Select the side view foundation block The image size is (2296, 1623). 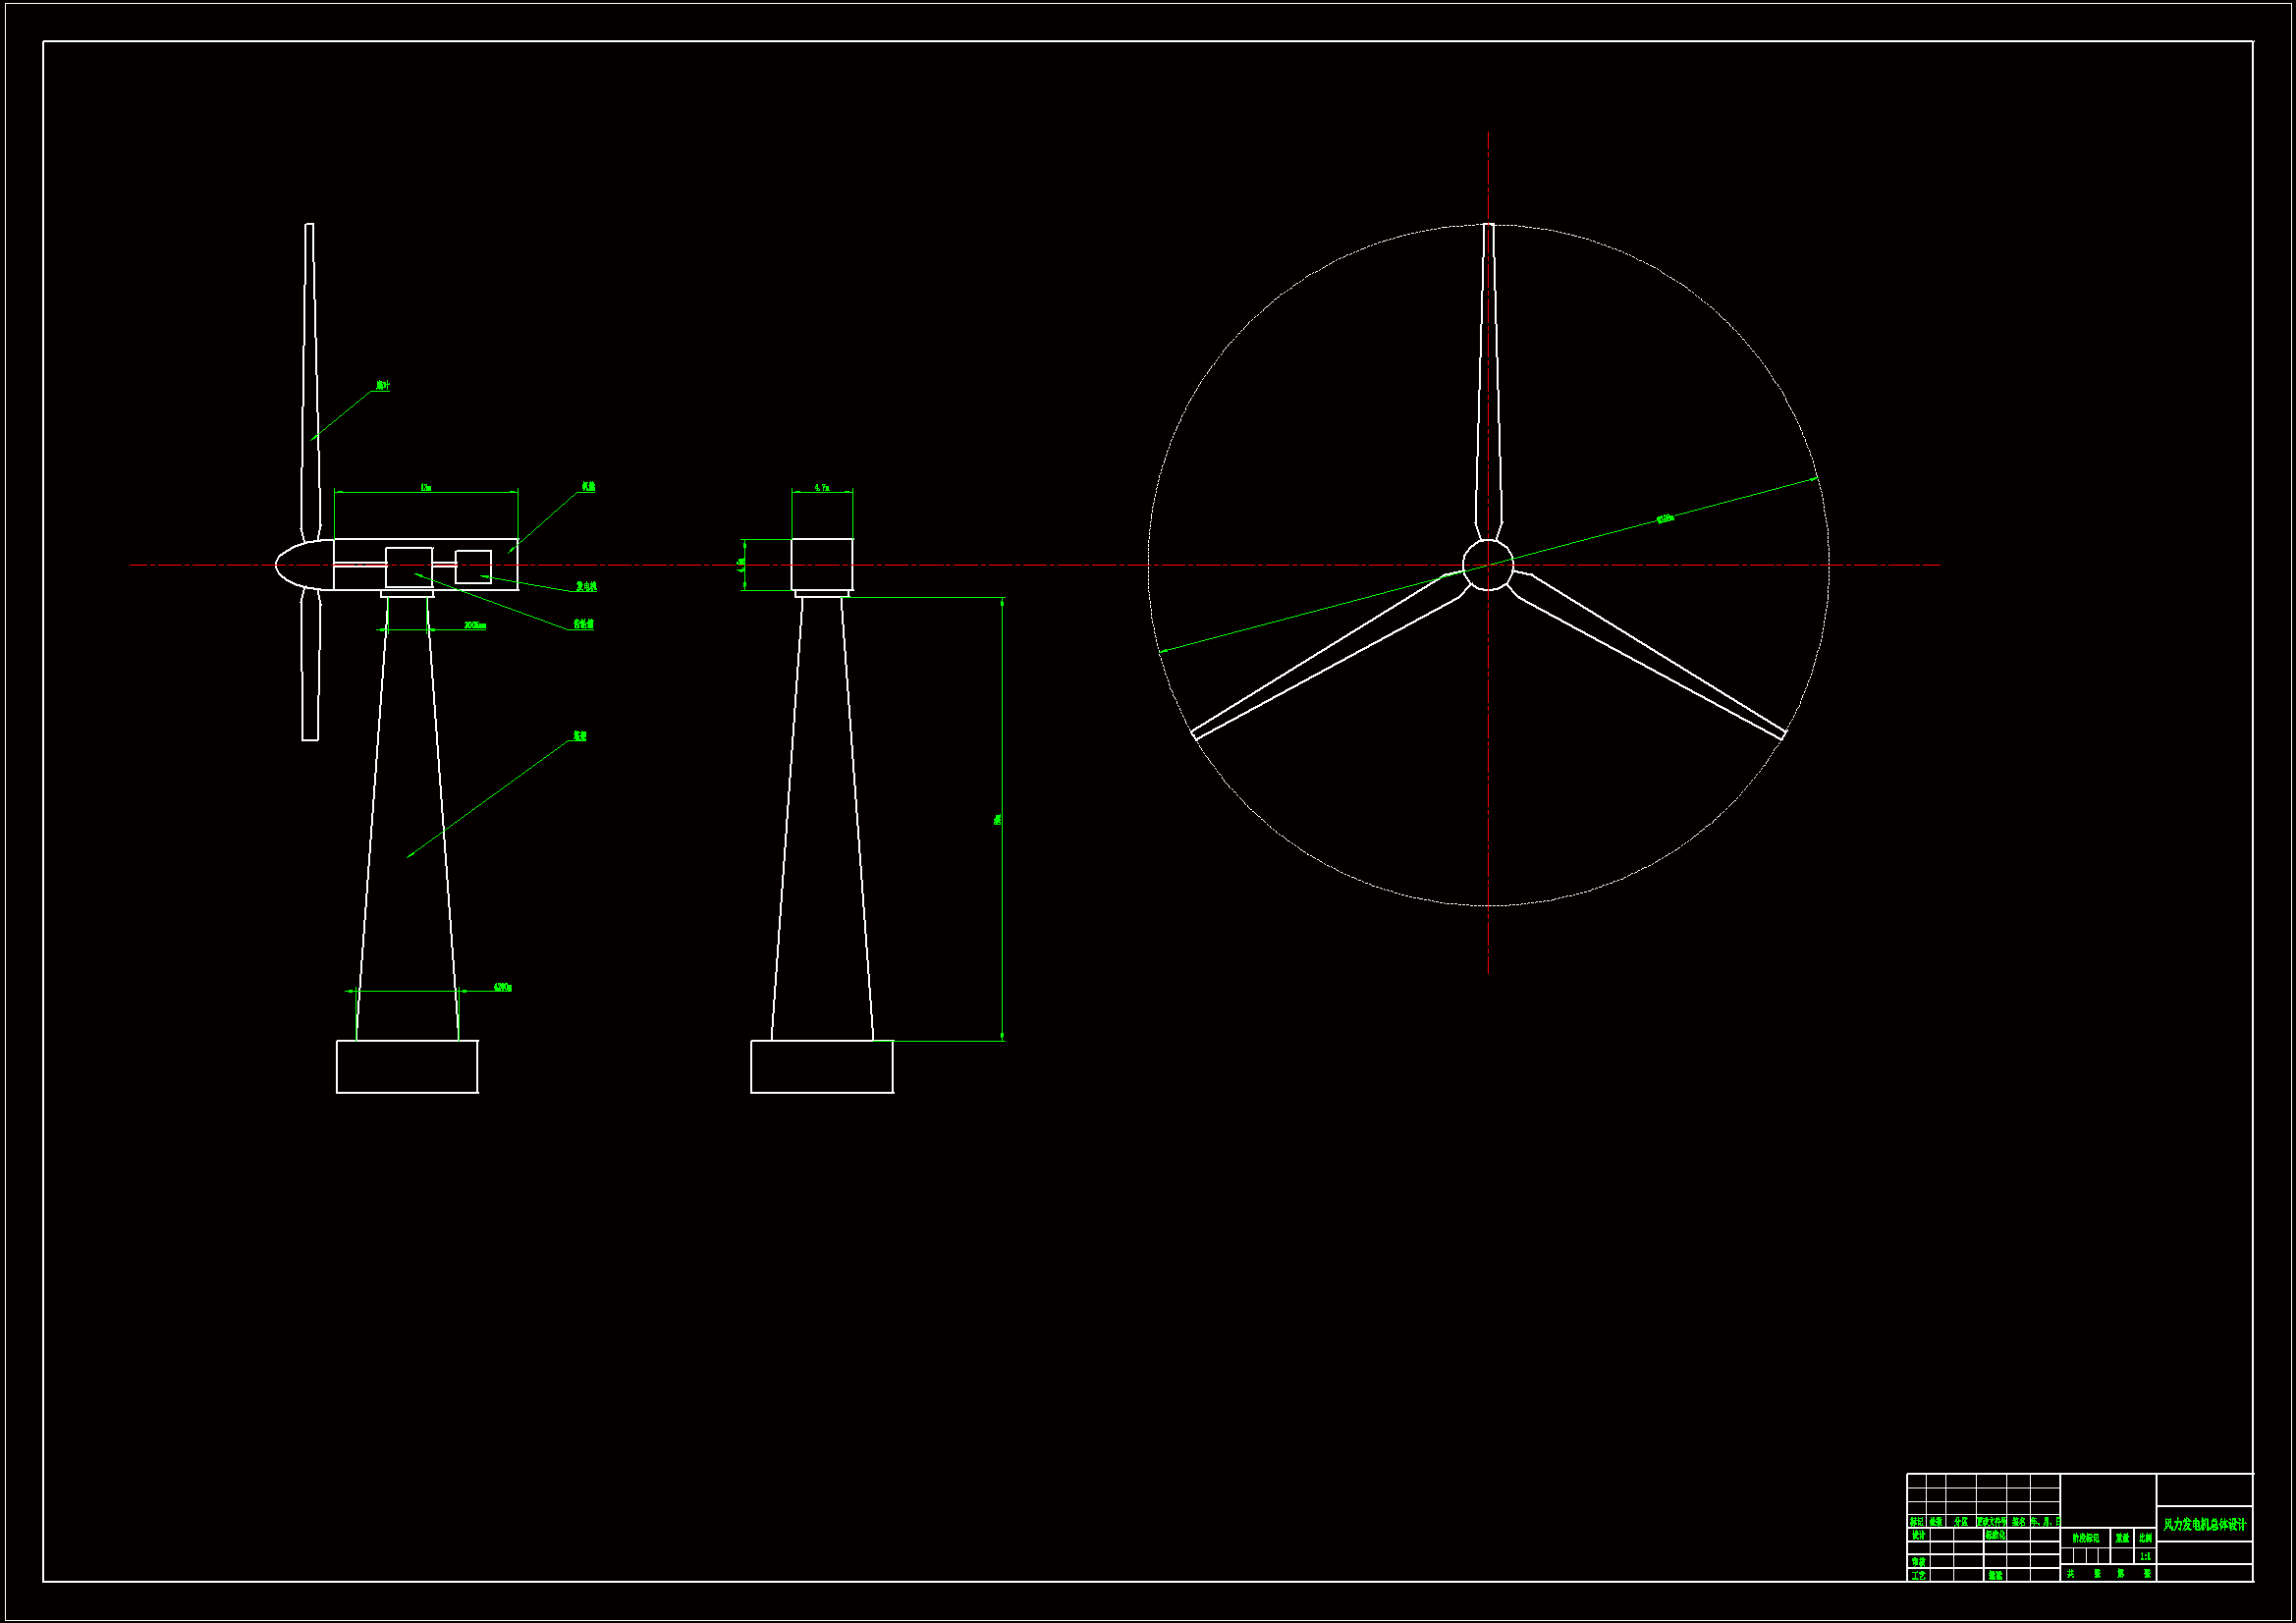click(407, 1066)
